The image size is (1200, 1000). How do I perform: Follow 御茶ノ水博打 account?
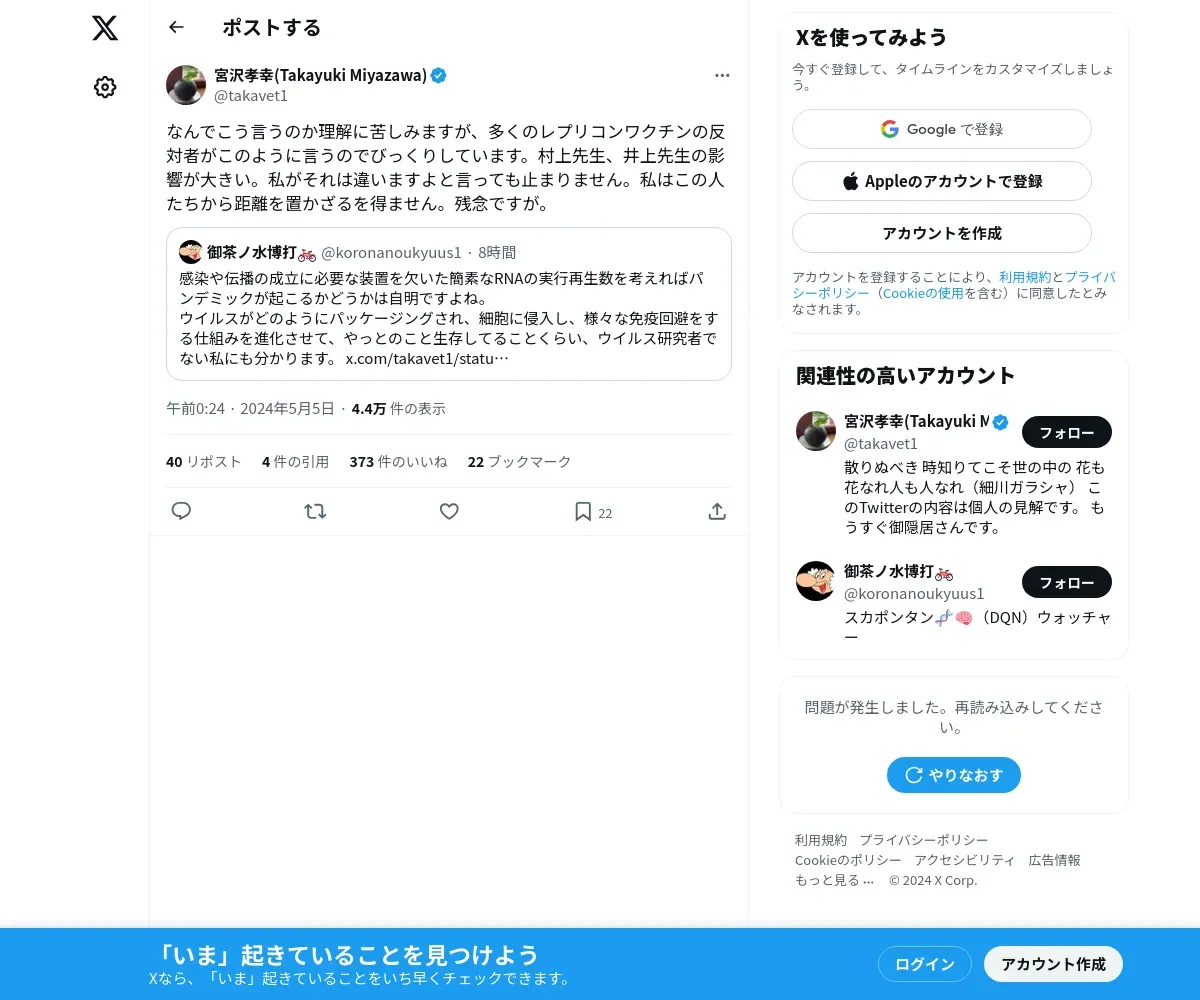click(1067, 582)
